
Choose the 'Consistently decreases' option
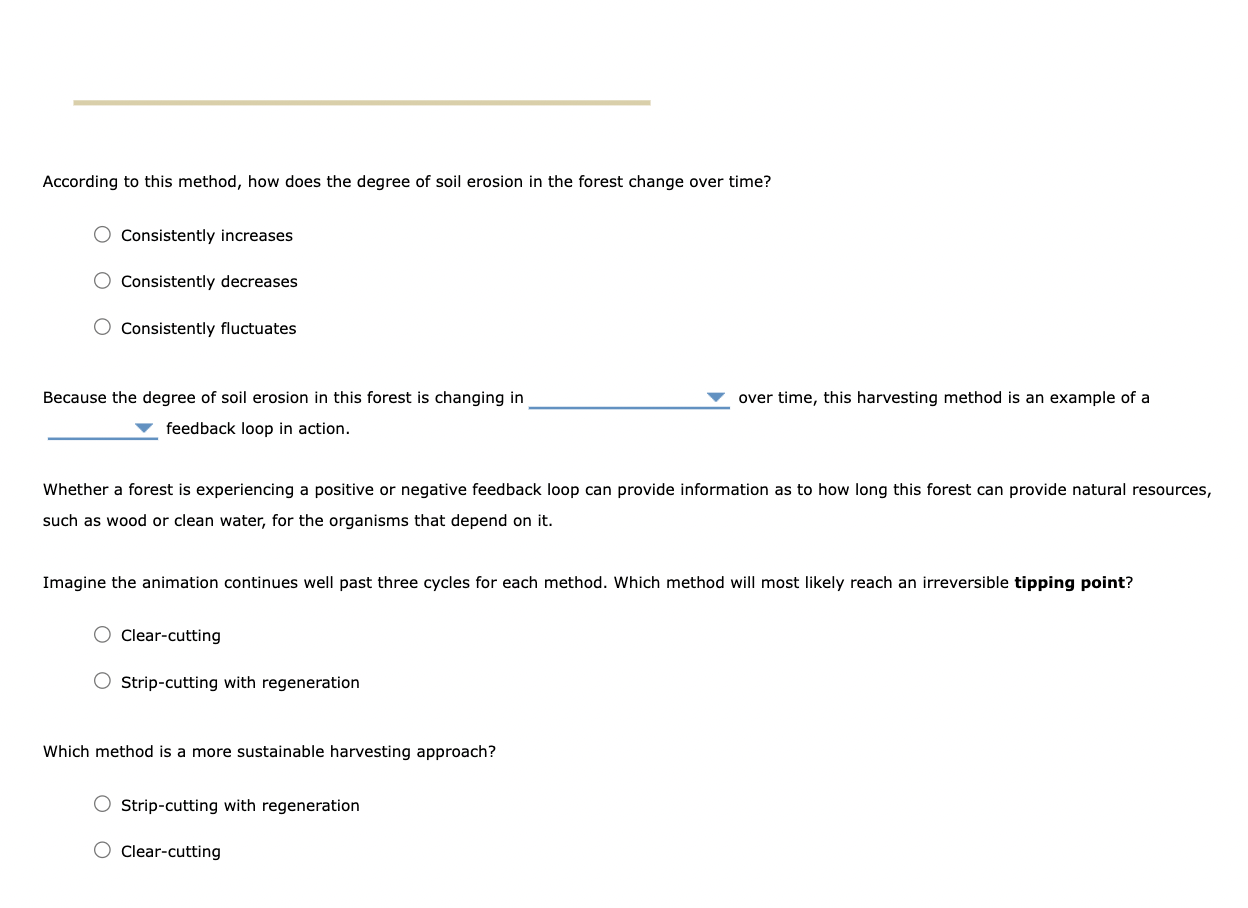102,281
